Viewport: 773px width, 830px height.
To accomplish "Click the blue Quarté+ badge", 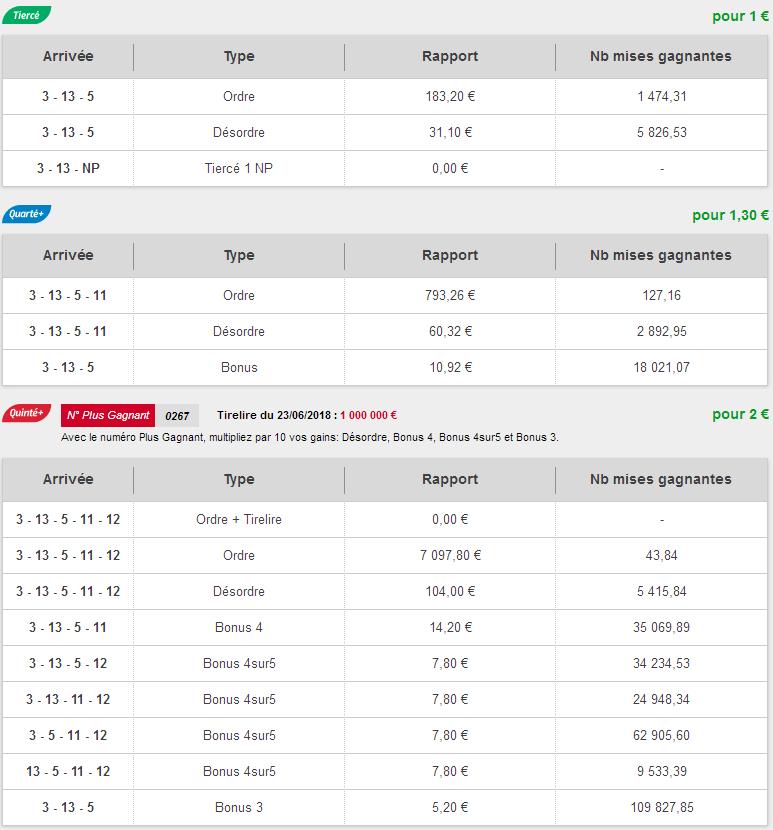I will pyautogui.click(x=29, y=214).
